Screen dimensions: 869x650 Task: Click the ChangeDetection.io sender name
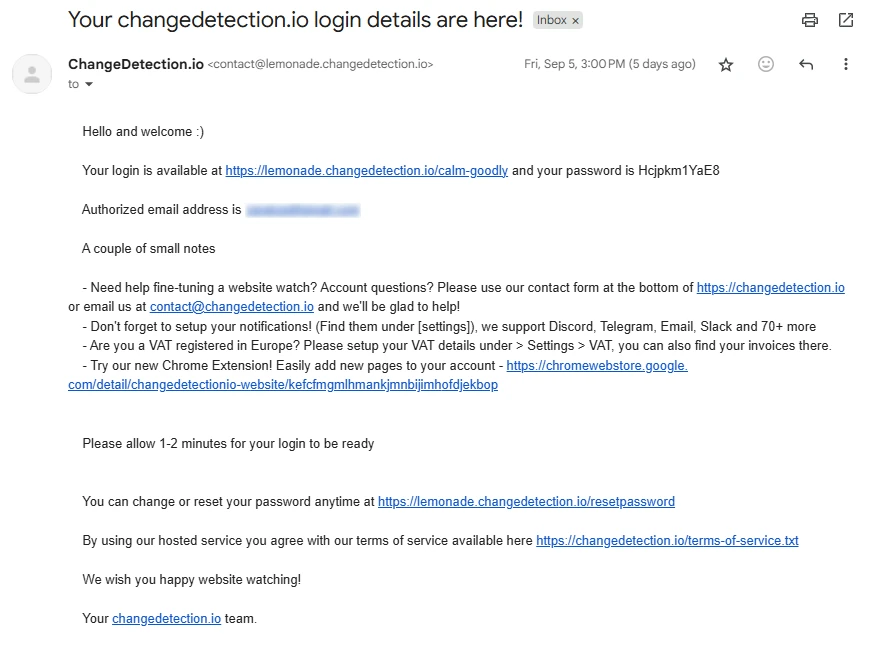135,64
